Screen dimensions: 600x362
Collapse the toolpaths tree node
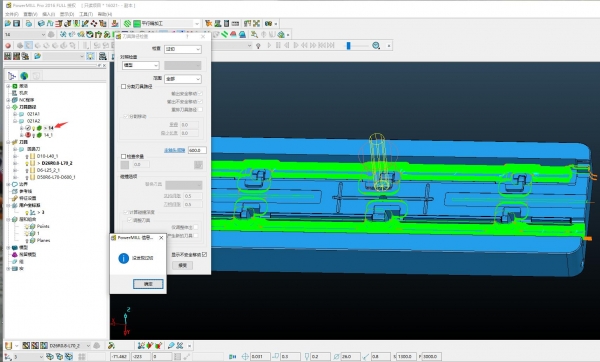coord(8,107)
